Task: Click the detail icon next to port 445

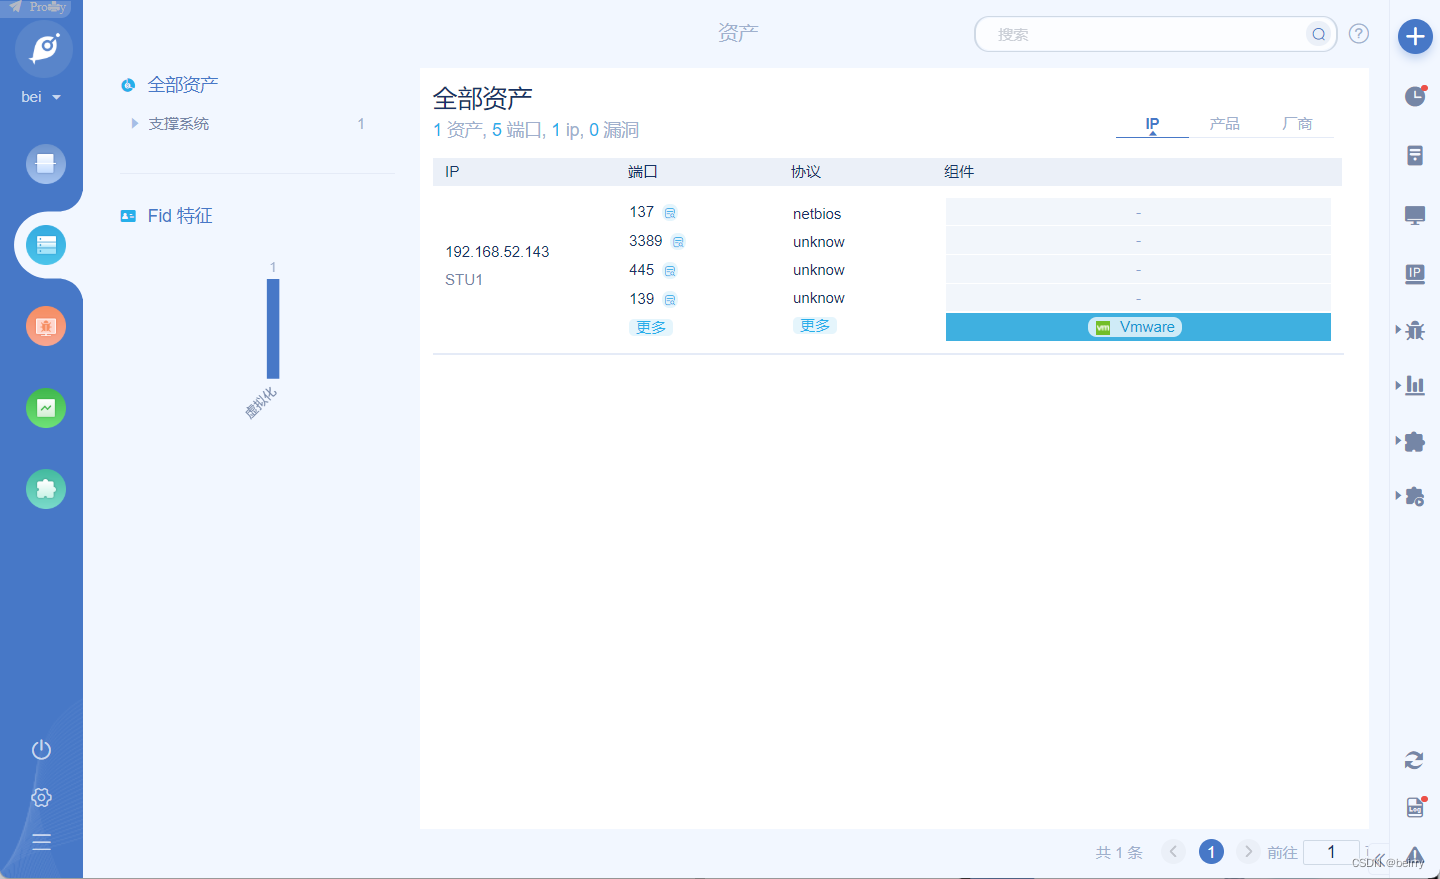Action: (670, 271)
